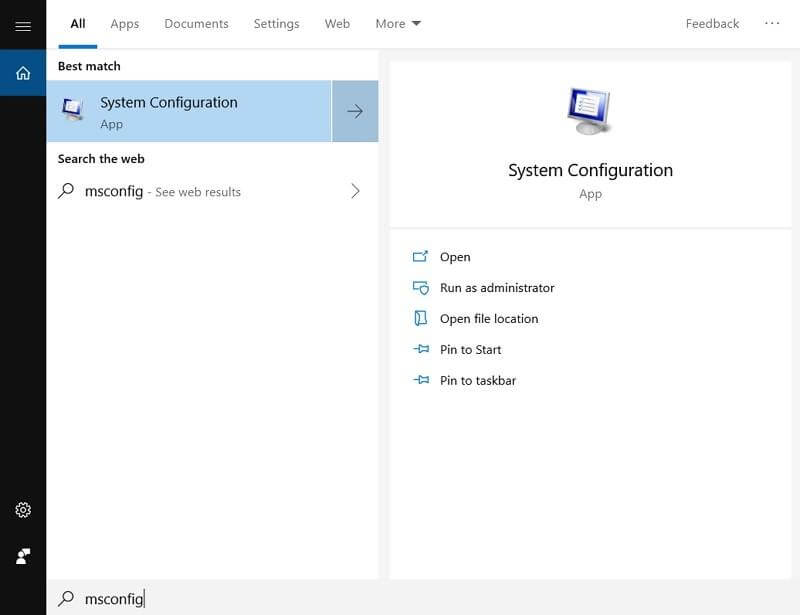800x615 pixels.
Task: Choose Run as administrator
Action: (496, 288)
